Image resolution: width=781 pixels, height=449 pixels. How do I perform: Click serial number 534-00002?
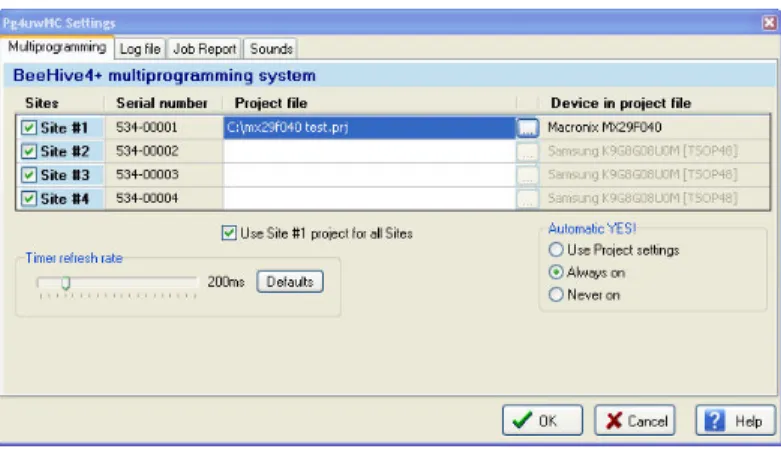click(147, 150)
